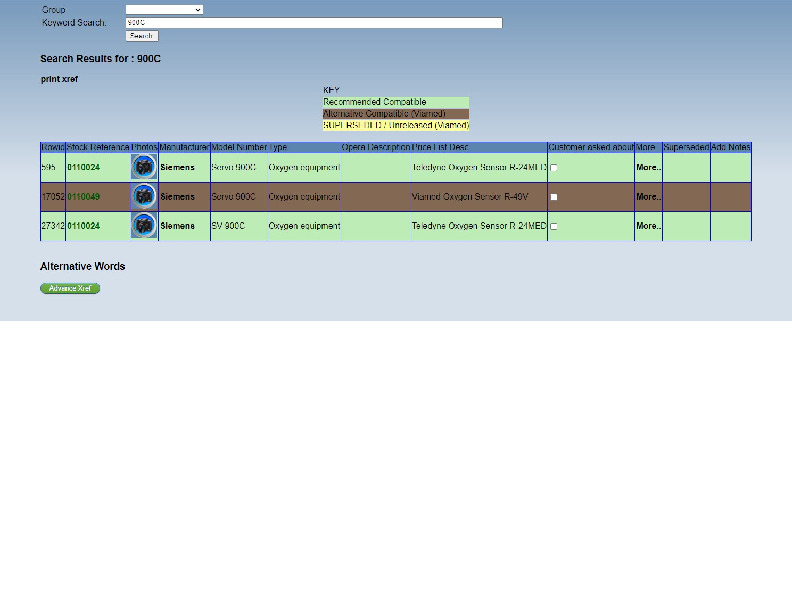Click the Recommended Compatible green key swatch
Viewport: 792px width, 612px height.
click(x=395, y=102)
